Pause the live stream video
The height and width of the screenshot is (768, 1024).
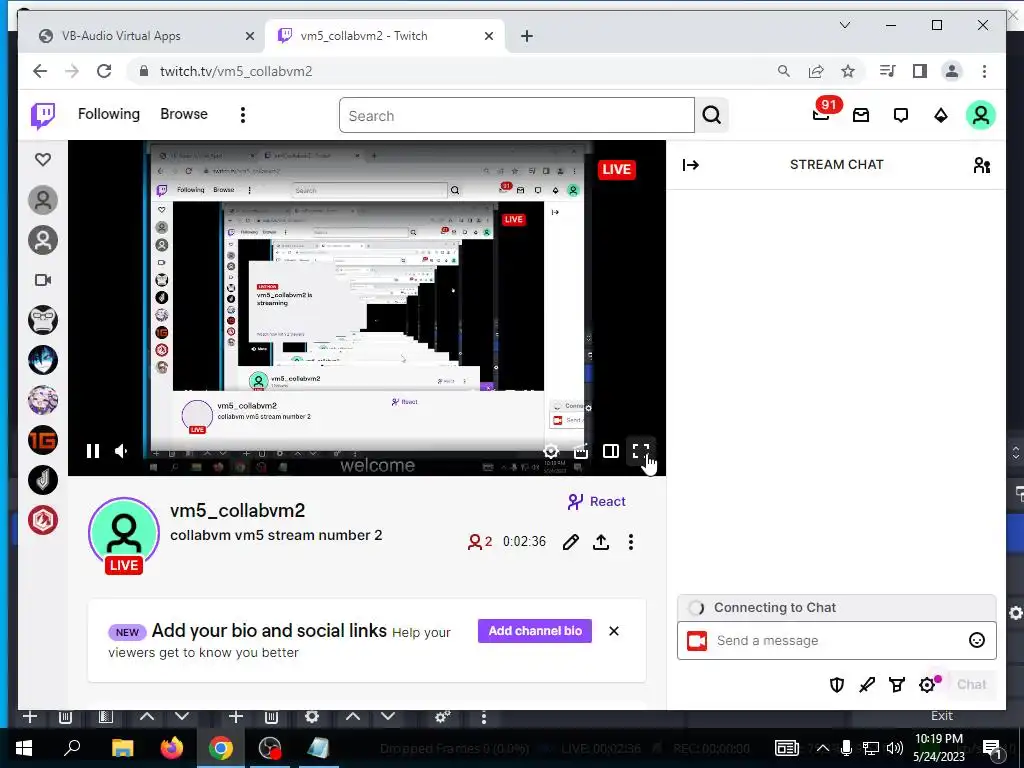pos(93,451)
